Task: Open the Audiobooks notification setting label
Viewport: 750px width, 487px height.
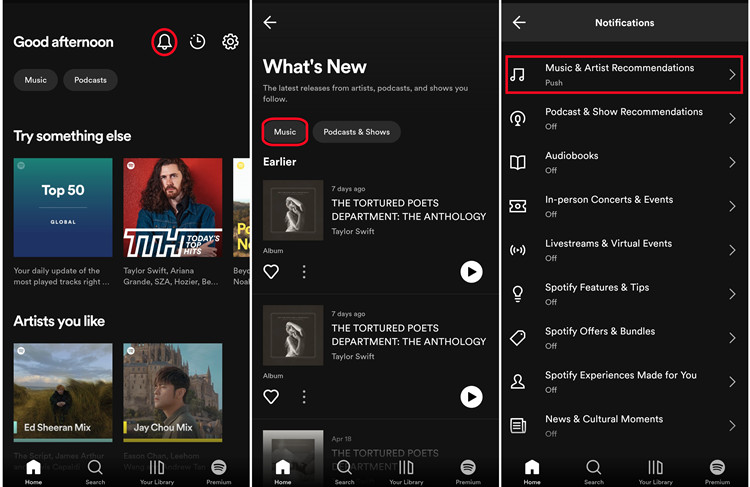Action: point(572,155)
